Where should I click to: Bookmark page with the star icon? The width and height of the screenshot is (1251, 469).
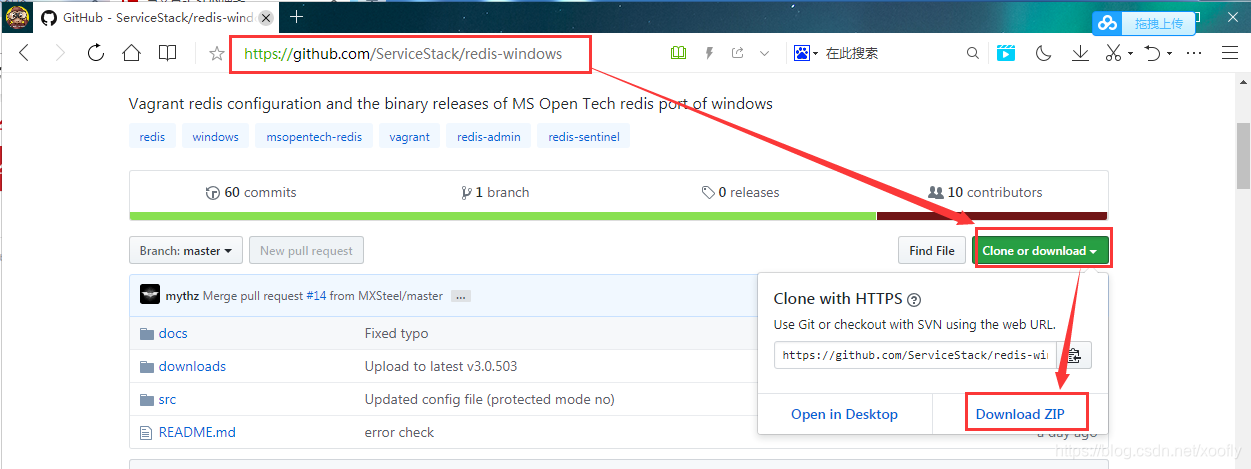tap(217, 54)
